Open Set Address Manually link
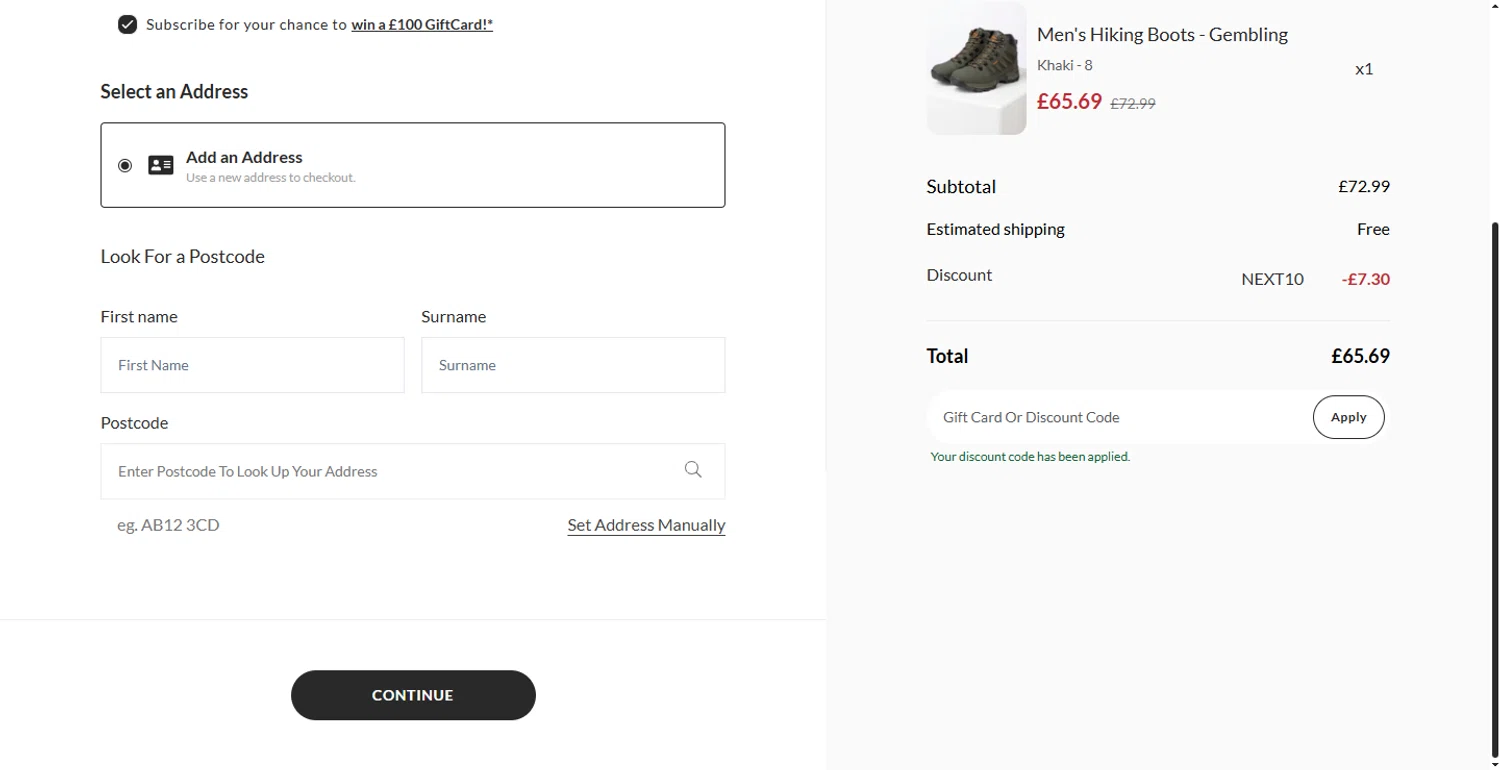 [x=646, y=525]
